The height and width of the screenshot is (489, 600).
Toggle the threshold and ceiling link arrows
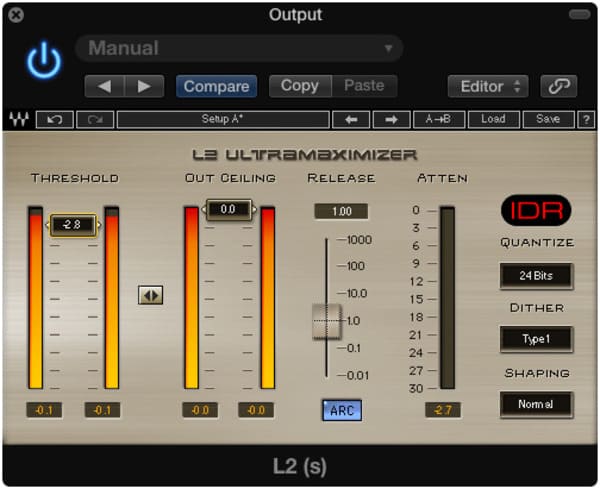(150, 295)
